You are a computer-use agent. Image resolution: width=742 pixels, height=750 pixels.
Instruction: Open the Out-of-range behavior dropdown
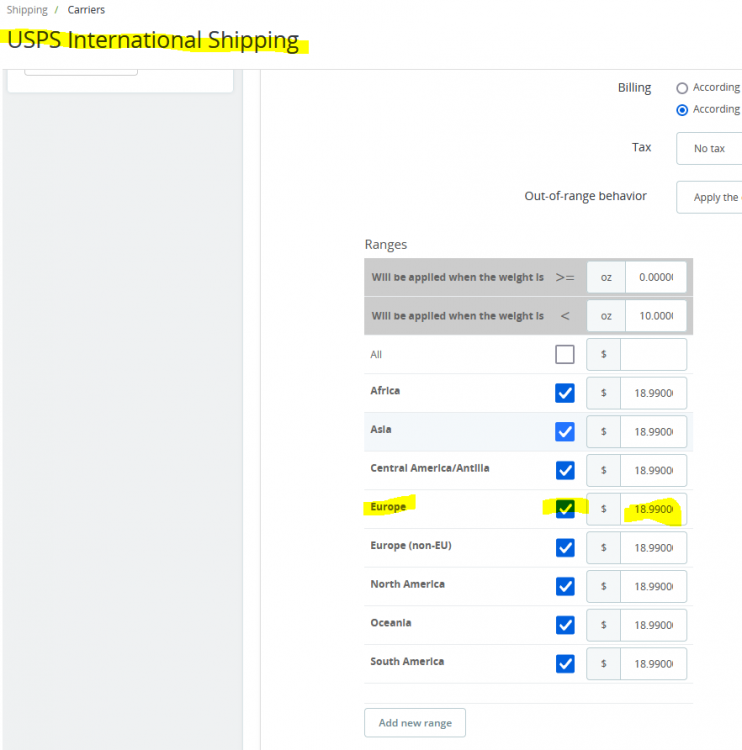(x=709, y=197)
